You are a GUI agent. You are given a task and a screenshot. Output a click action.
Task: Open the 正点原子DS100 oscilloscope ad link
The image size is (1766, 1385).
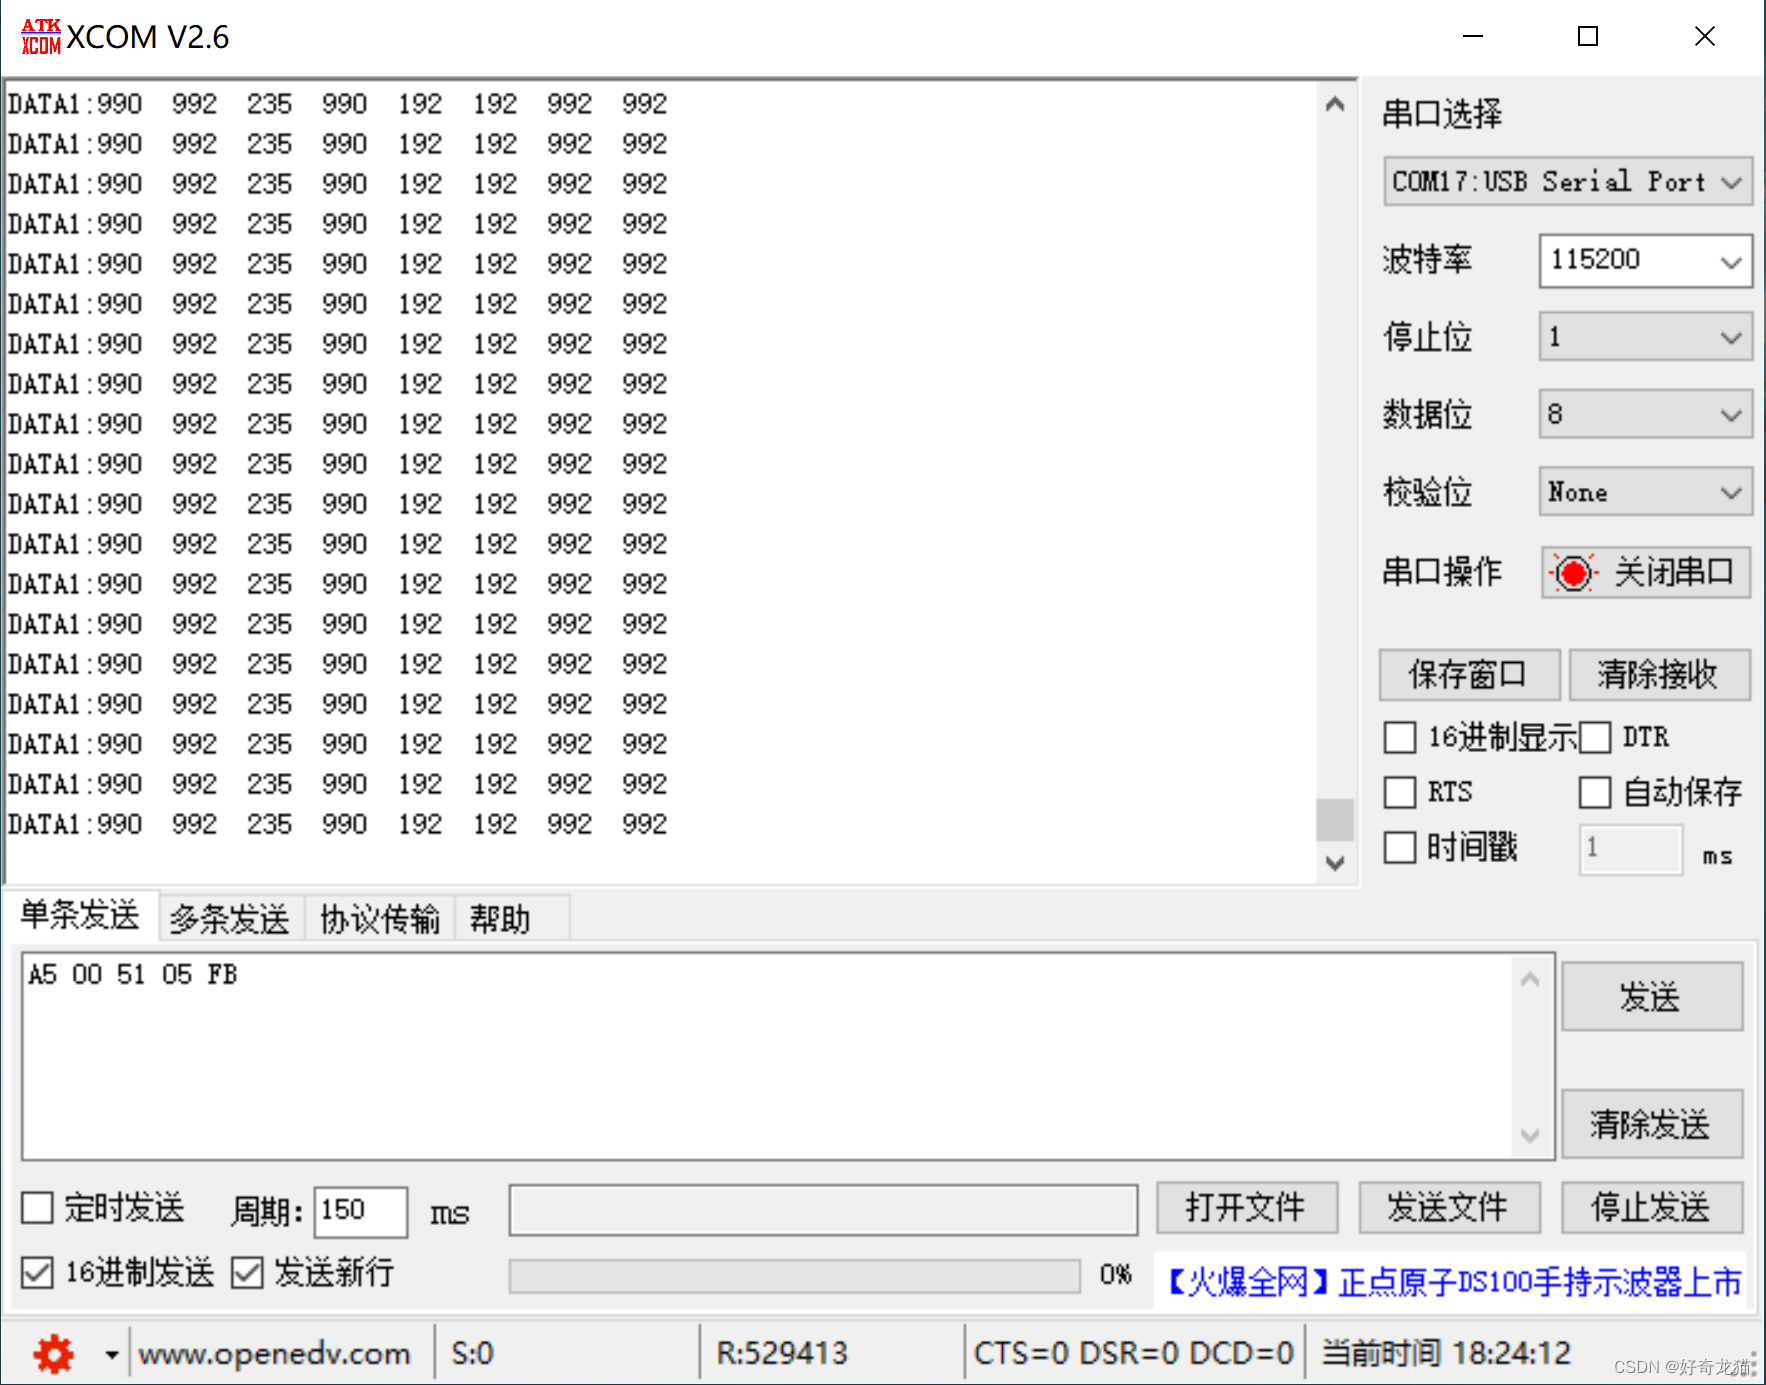coord(1454,1281)
